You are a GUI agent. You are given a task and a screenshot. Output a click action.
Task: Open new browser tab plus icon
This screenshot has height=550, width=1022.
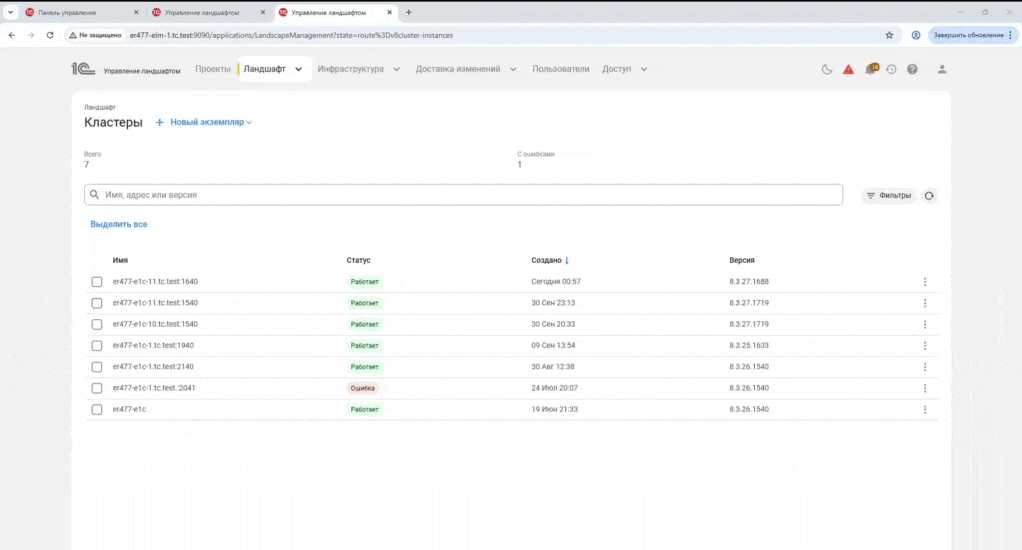pyautogui.click(x=409, y=12)
